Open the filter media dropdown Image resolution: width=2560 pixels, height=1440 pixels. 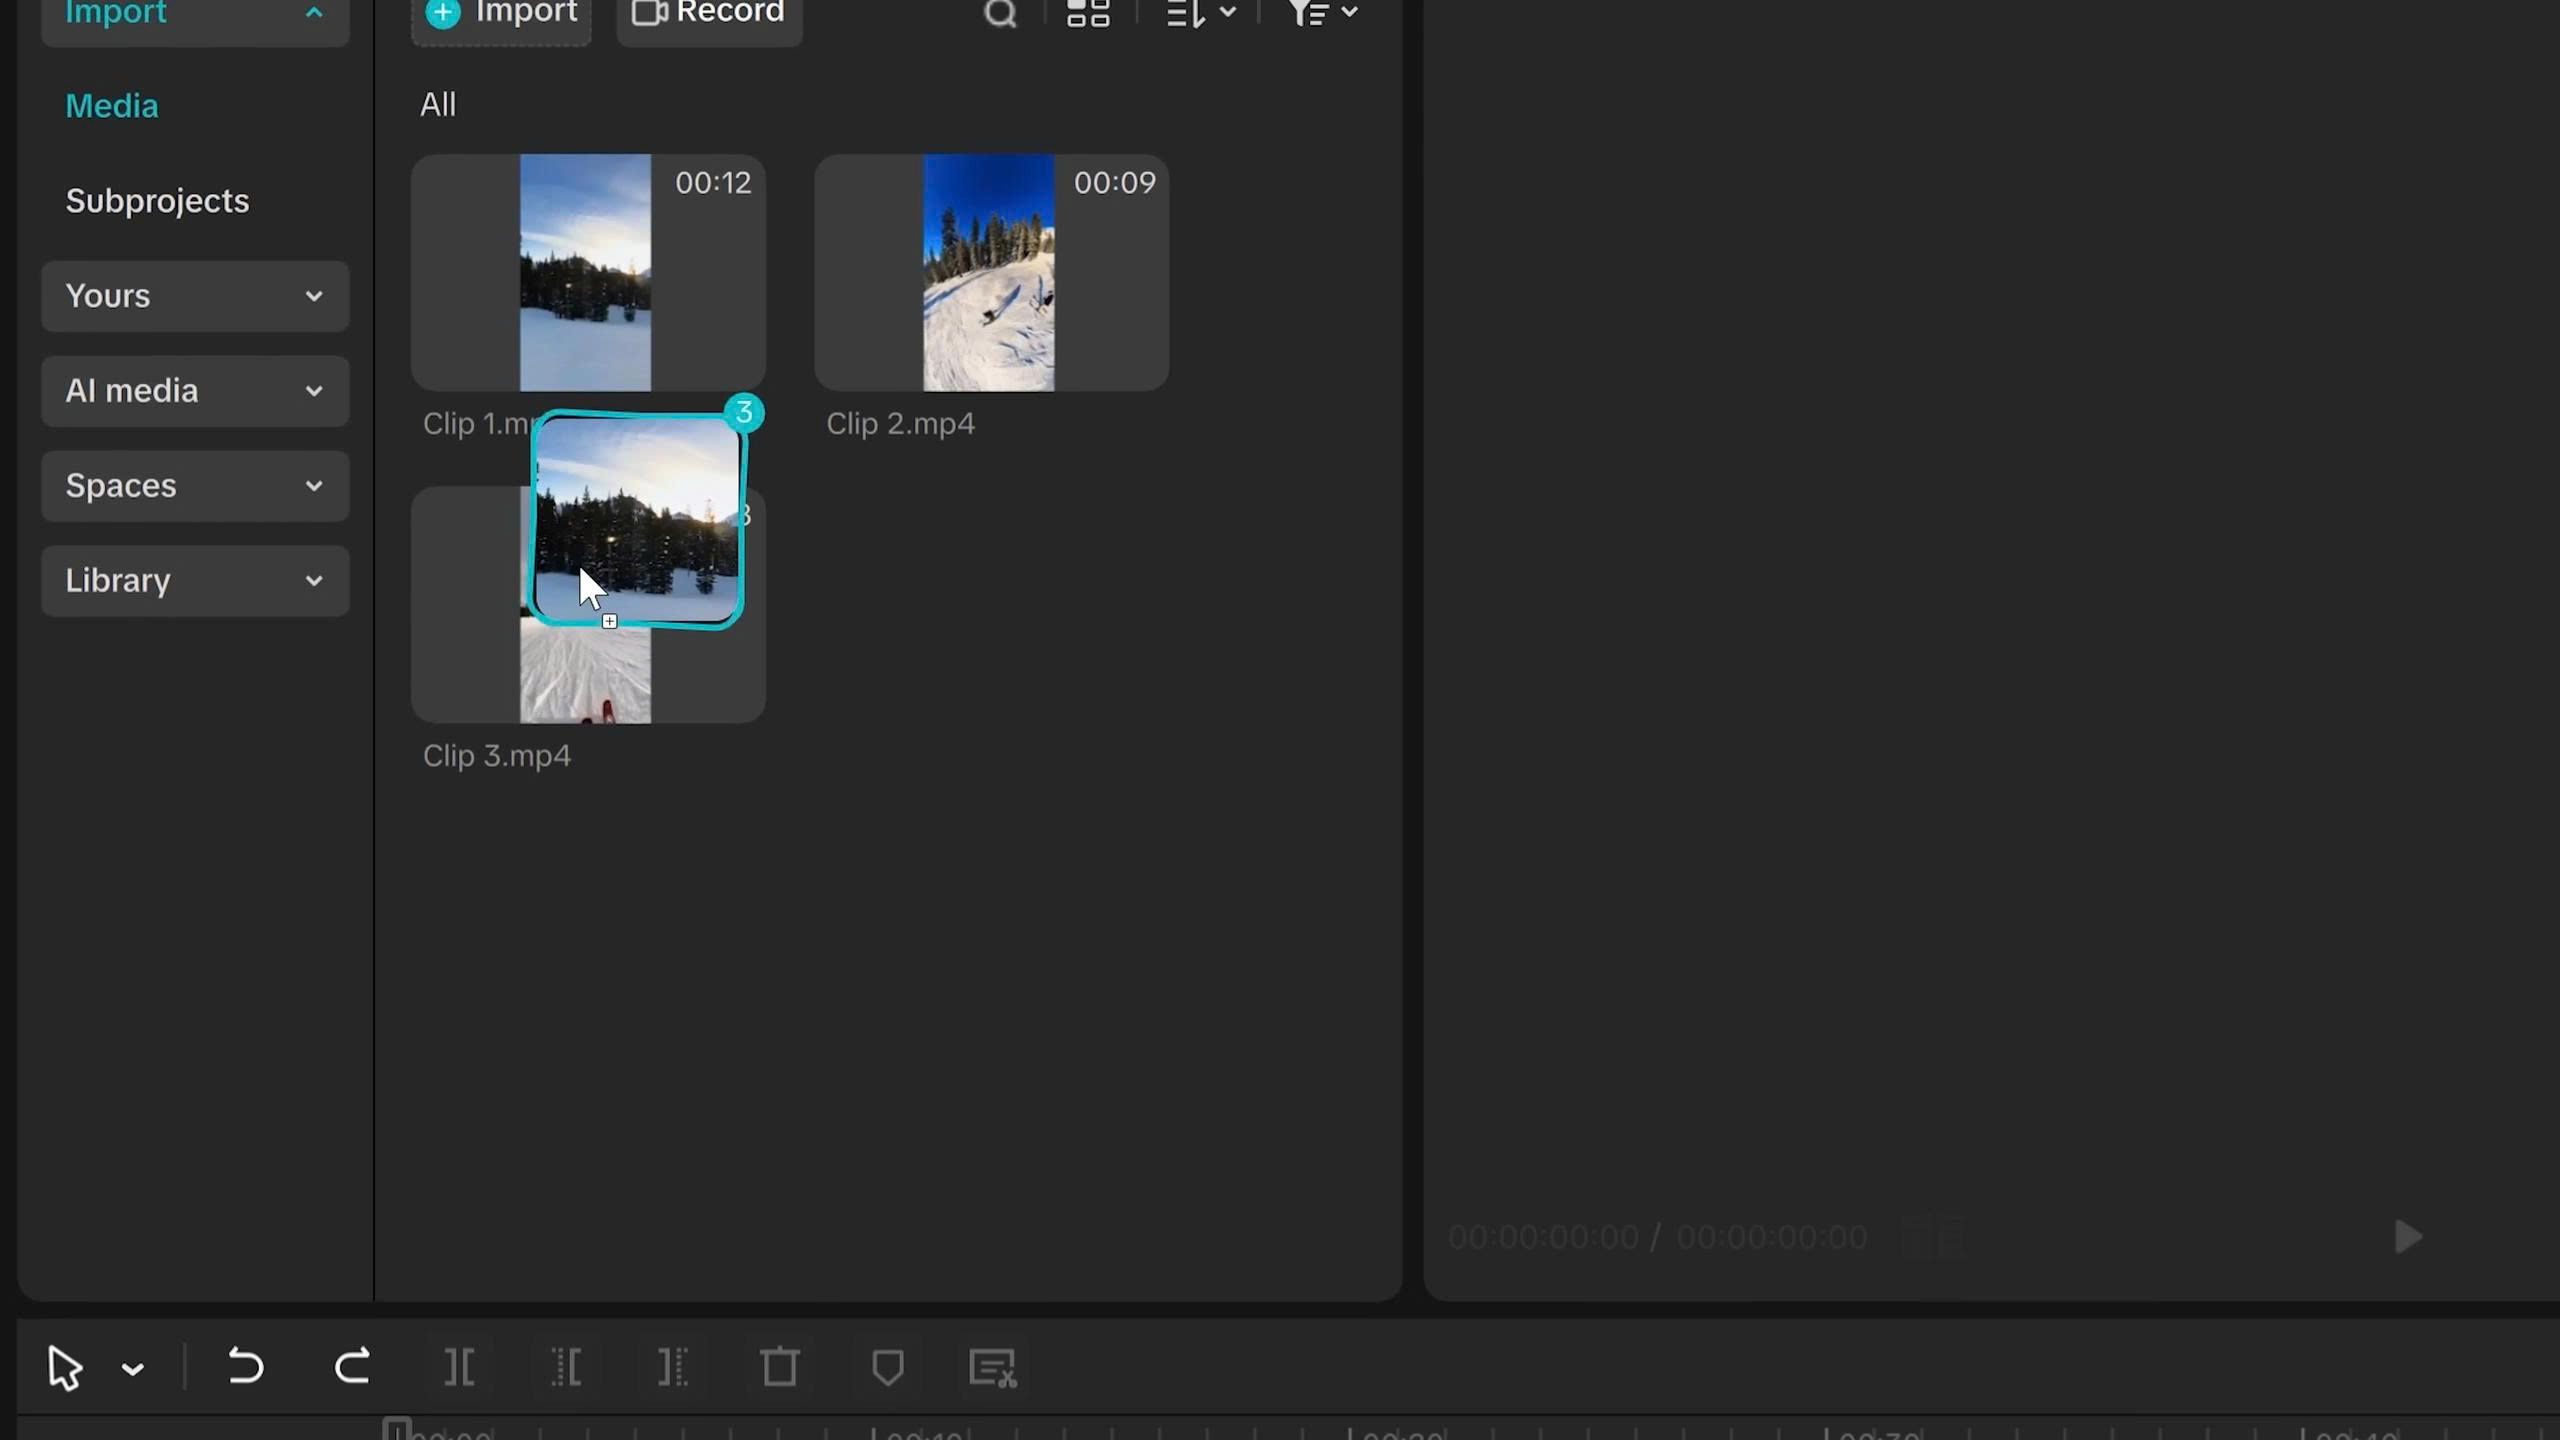click(1322, 13)
